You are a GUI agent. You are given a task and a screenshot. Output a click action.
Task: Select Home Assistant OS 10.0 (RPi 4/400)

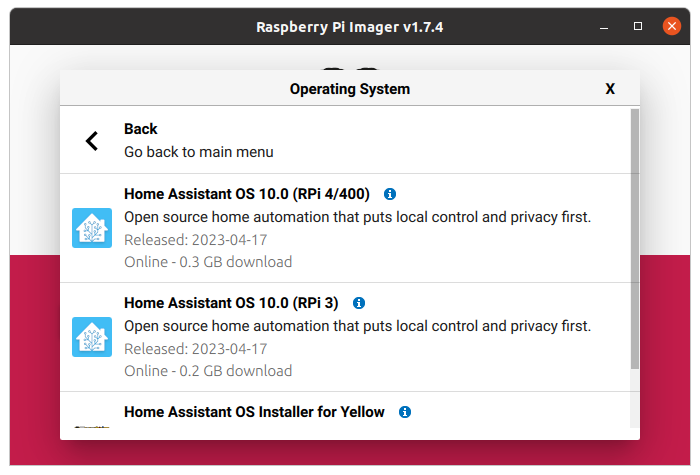tap(346, 228)
